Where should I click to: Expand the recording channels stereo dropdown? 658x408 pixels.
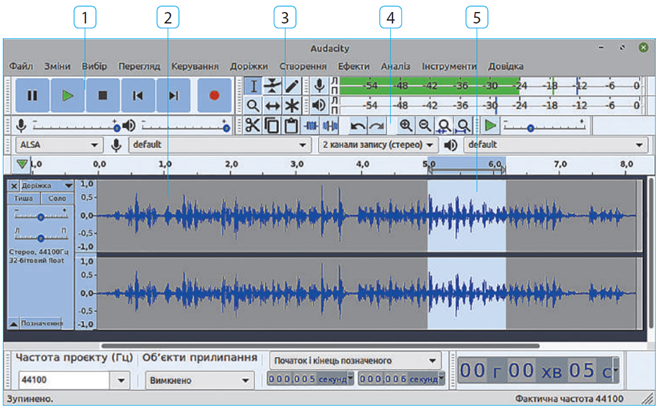(377, 144)
